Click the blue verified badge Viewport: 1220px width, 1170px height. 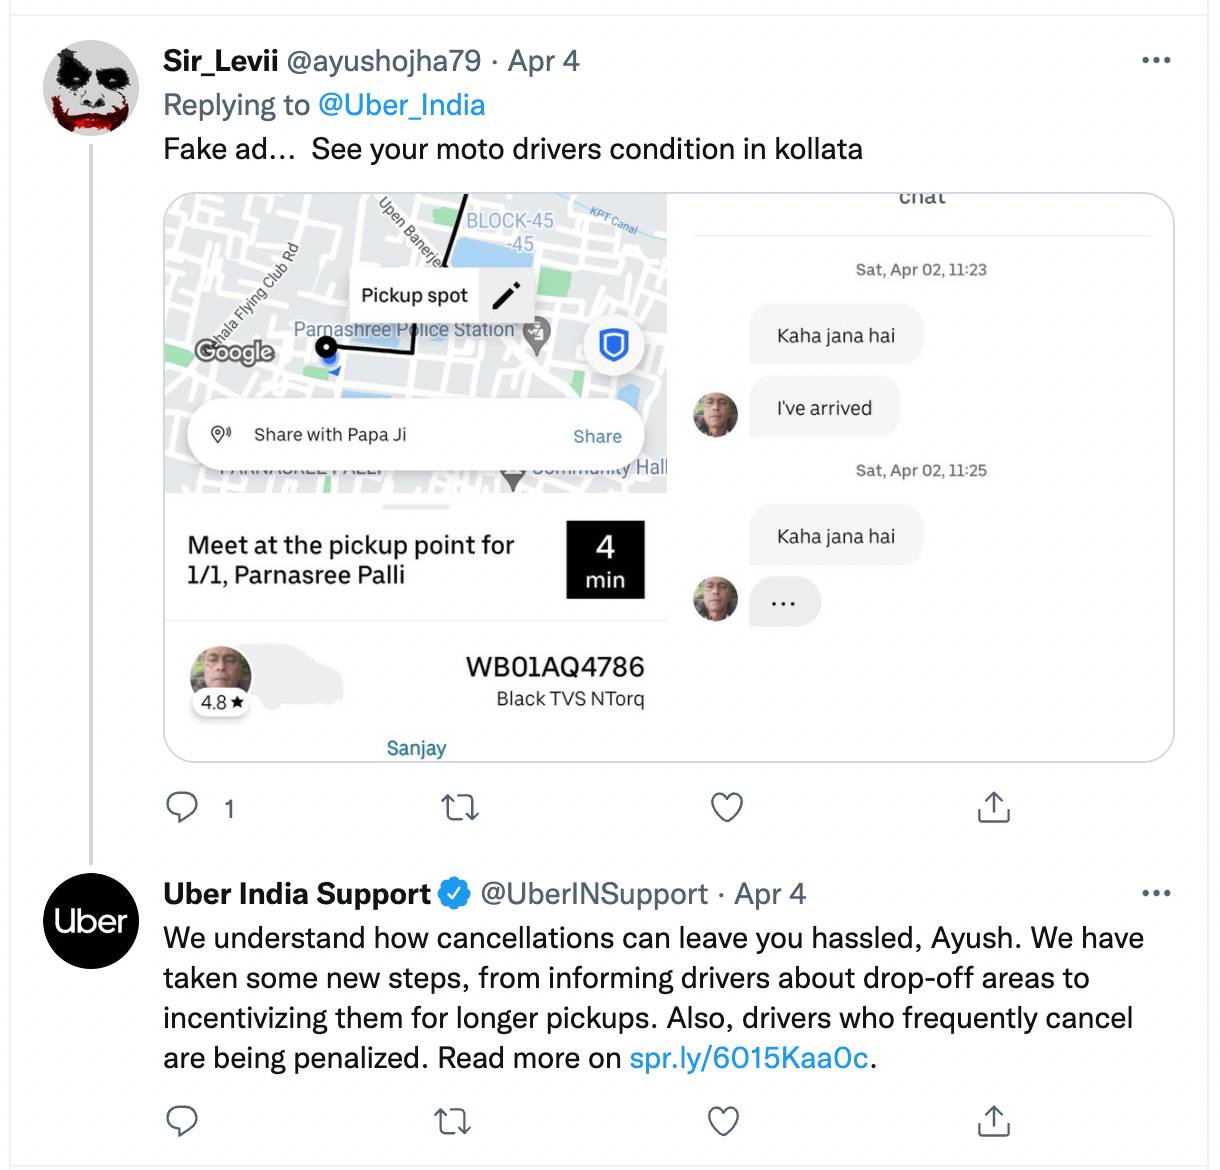click(455, 893)
